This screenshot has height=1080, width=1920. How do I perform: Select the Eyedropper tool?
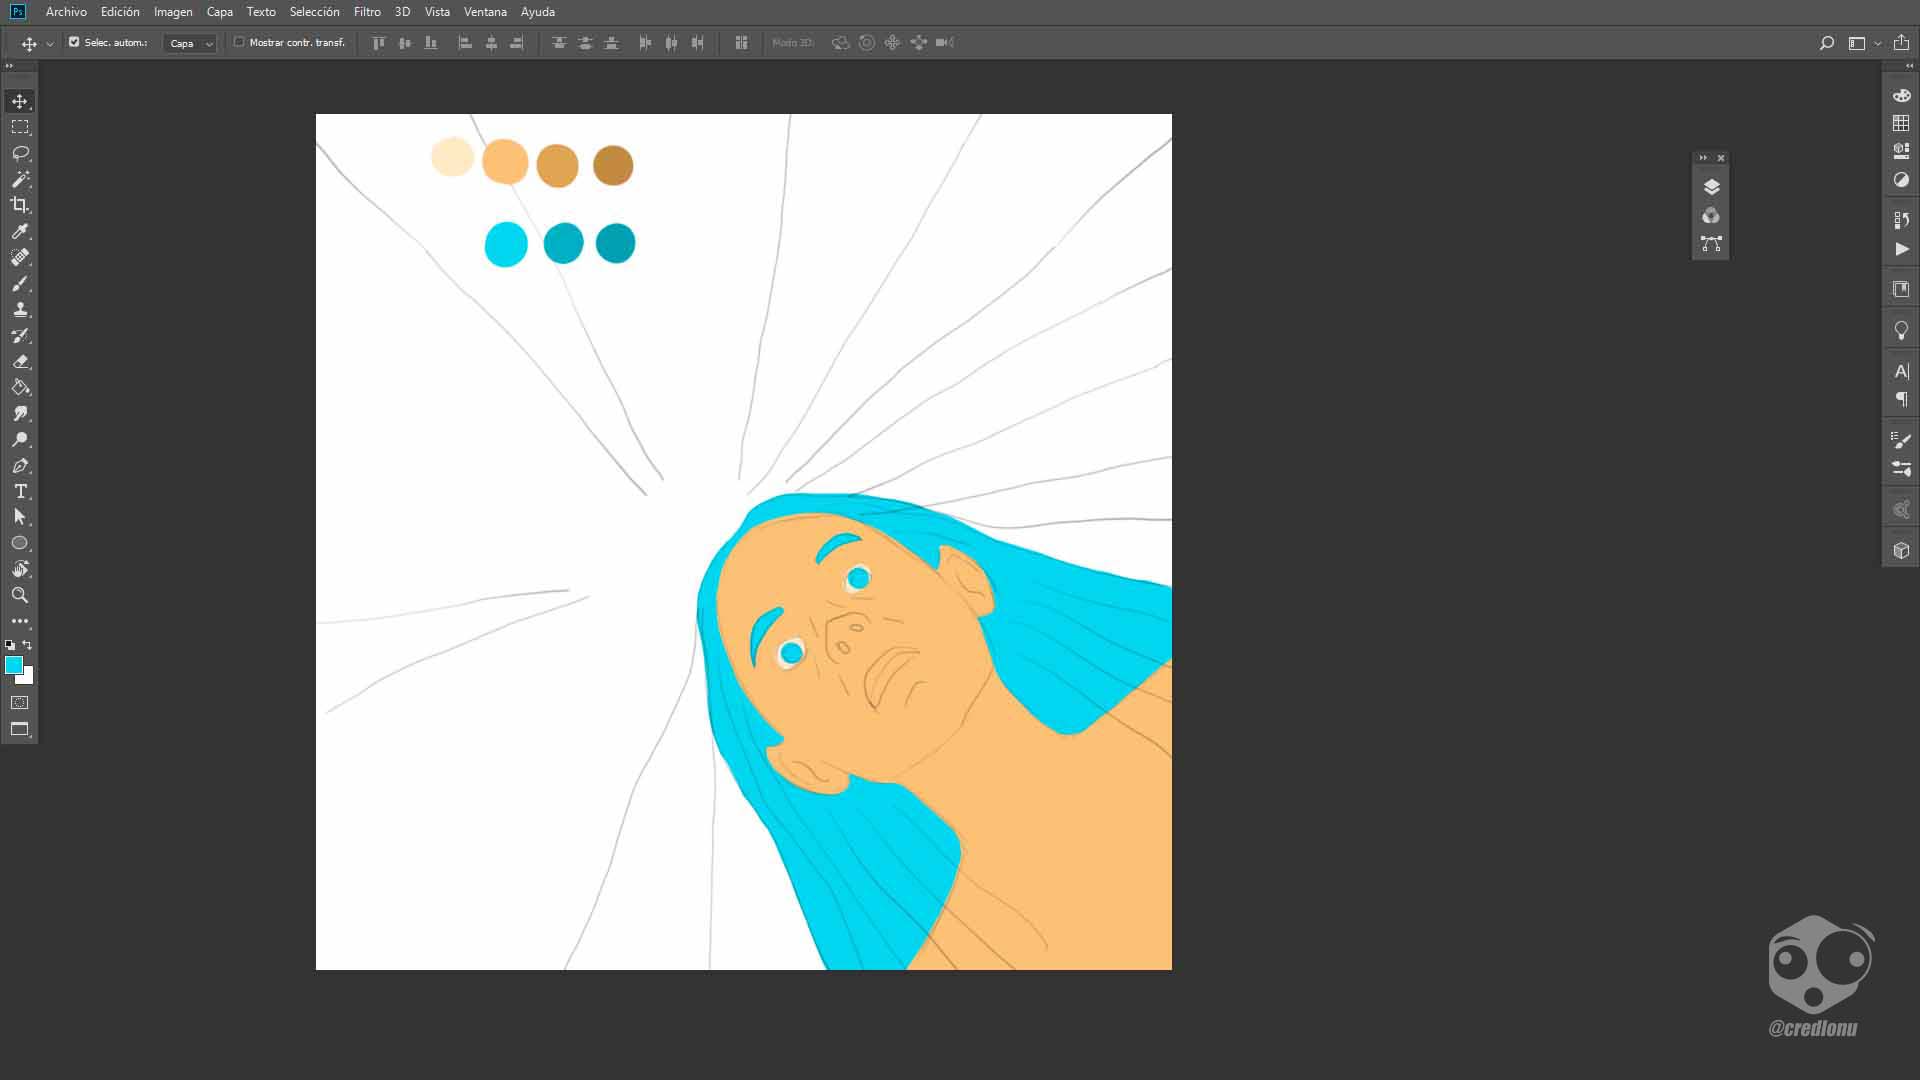coord(20,231)
